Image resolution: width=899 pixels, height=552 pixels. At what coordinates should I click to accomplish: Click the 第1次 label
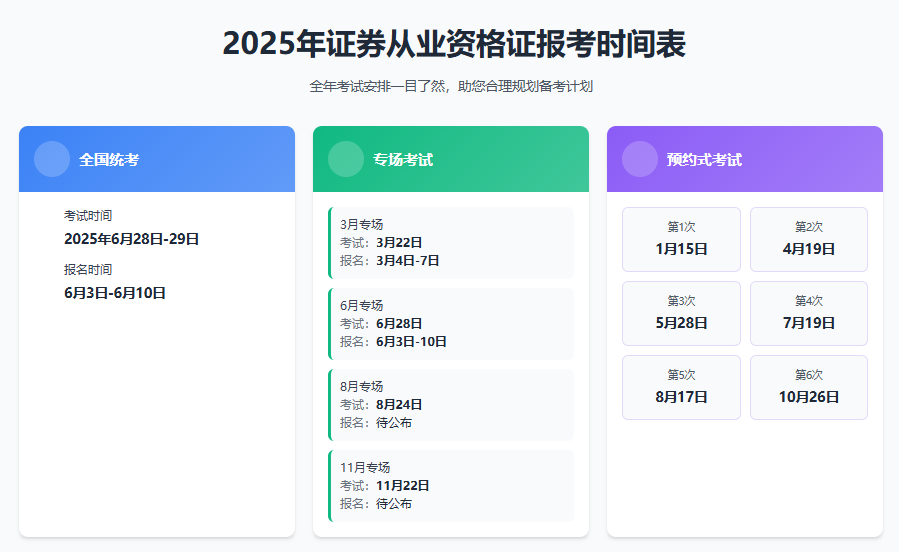pyautogui.click(x=681, y=227)
